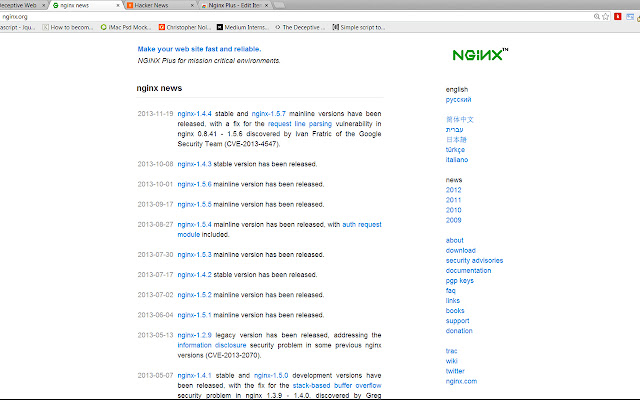Open the pgp keys link
The width and height of the screenshot is (640, 400).
tap(460, 281)
